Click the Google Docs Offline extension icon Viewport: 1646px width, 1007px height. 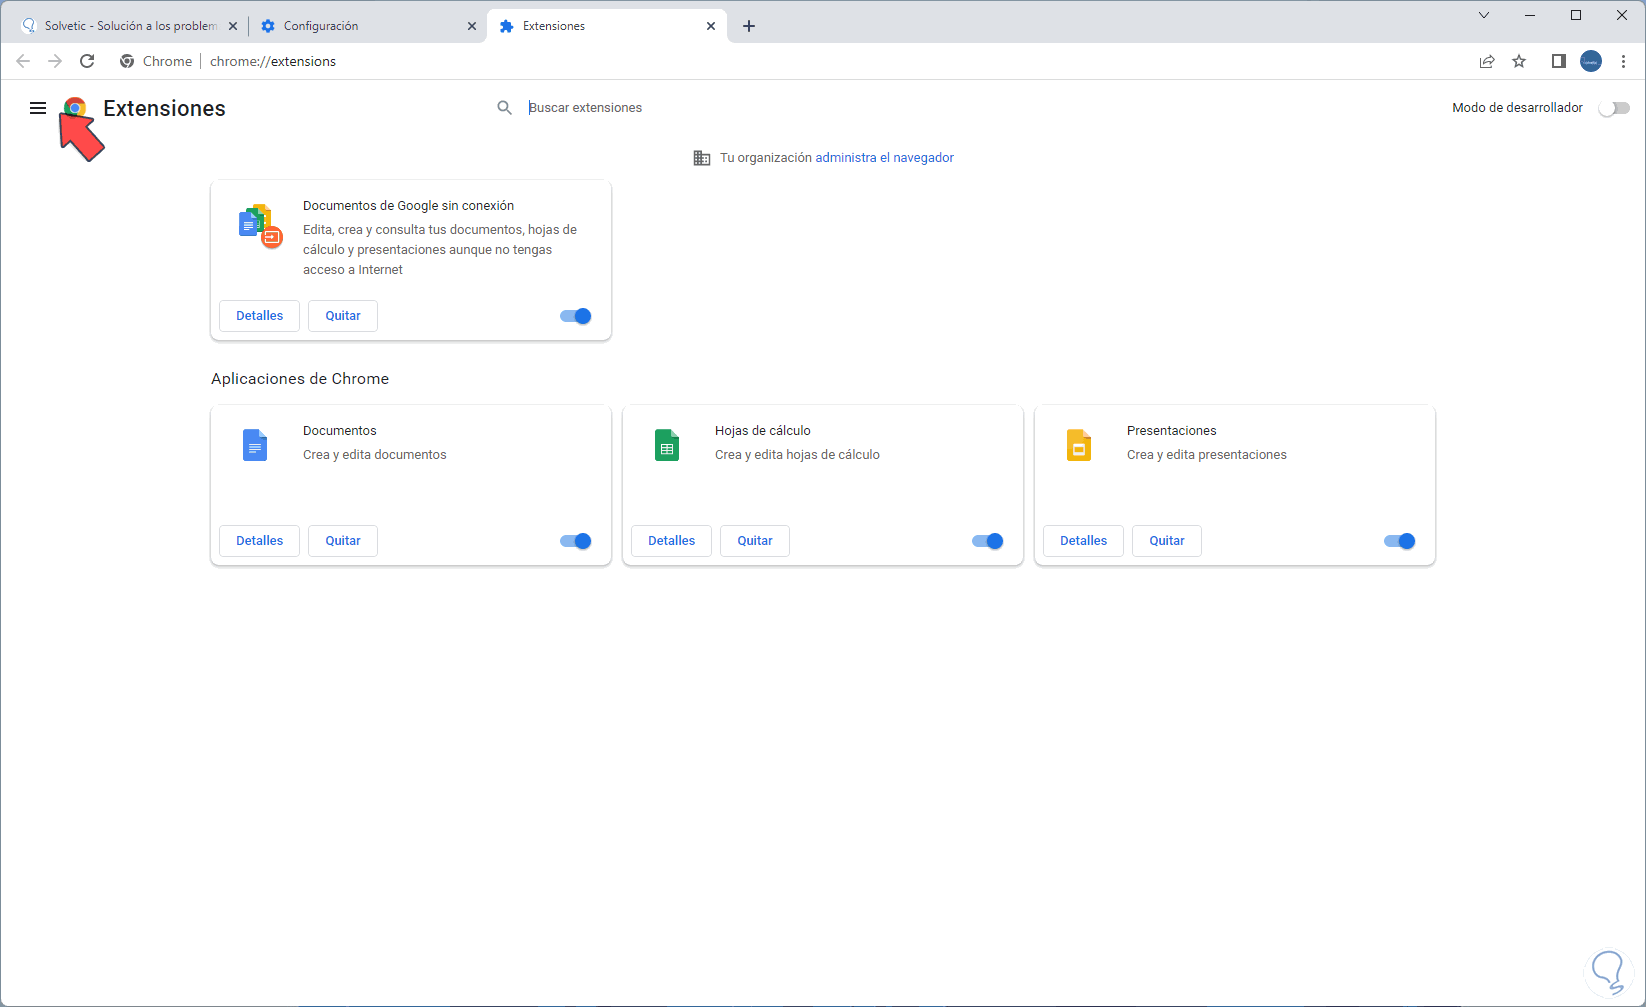260,225
